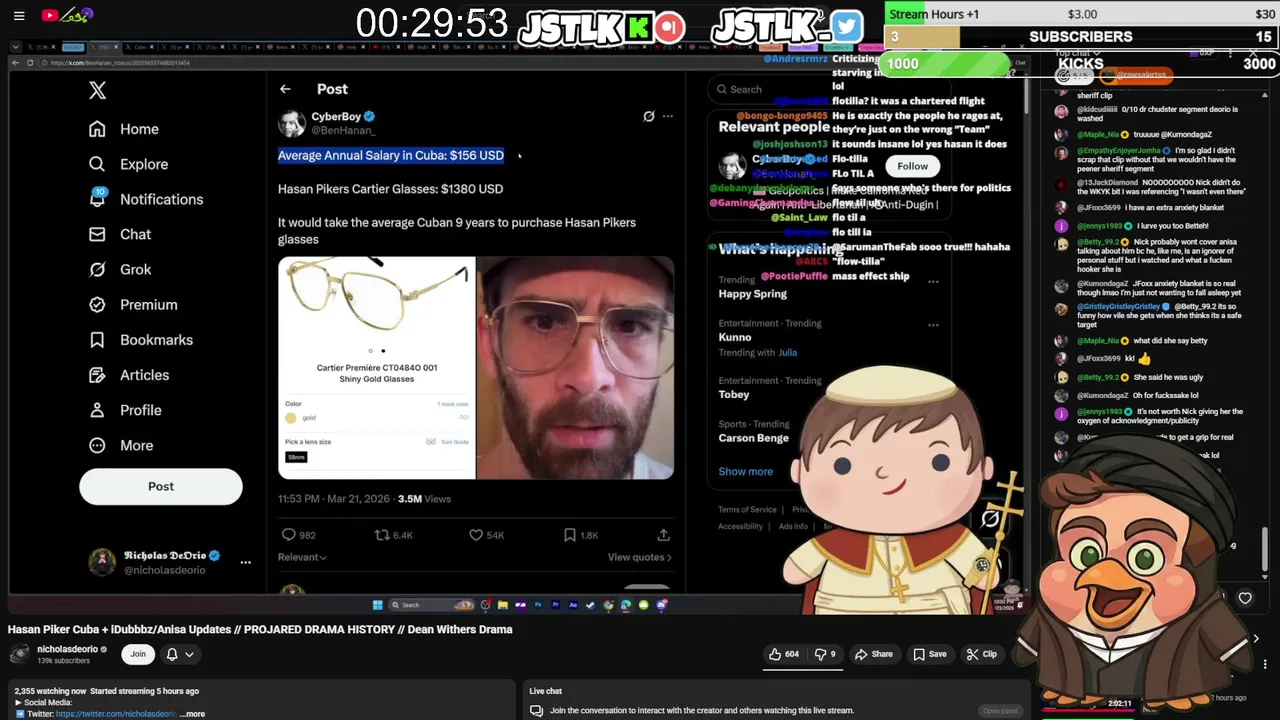This screenshot has width=1280, height=720.
Task: Open the photo of man wearing glasses
Action: (575, 368)
